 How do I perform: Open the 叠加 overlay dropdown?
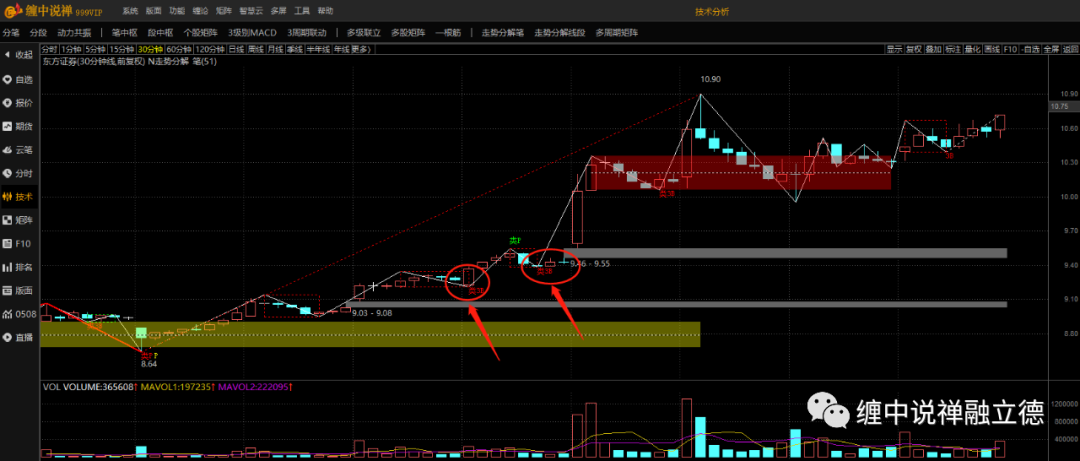pos(933,49)
